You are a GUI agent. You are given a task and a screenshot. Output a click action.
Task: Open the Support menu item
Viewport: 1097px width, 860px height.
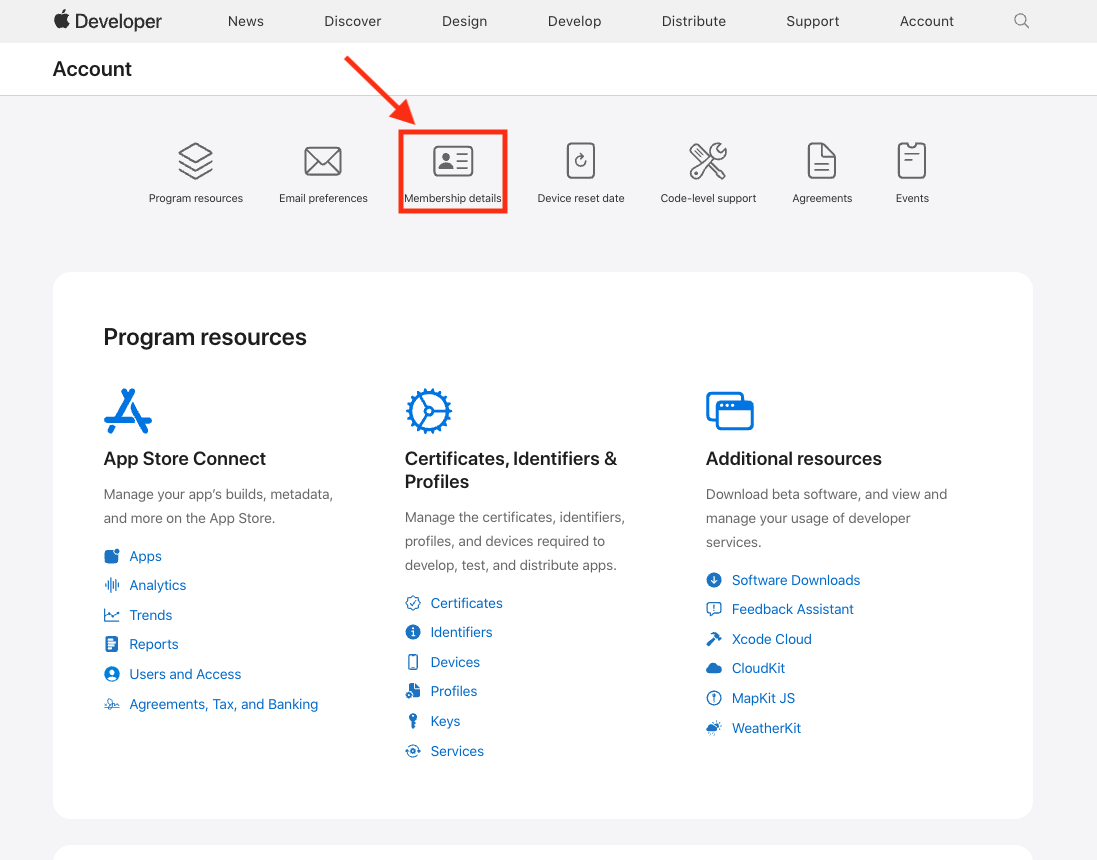pyautogui.click(x=813, y=21)
